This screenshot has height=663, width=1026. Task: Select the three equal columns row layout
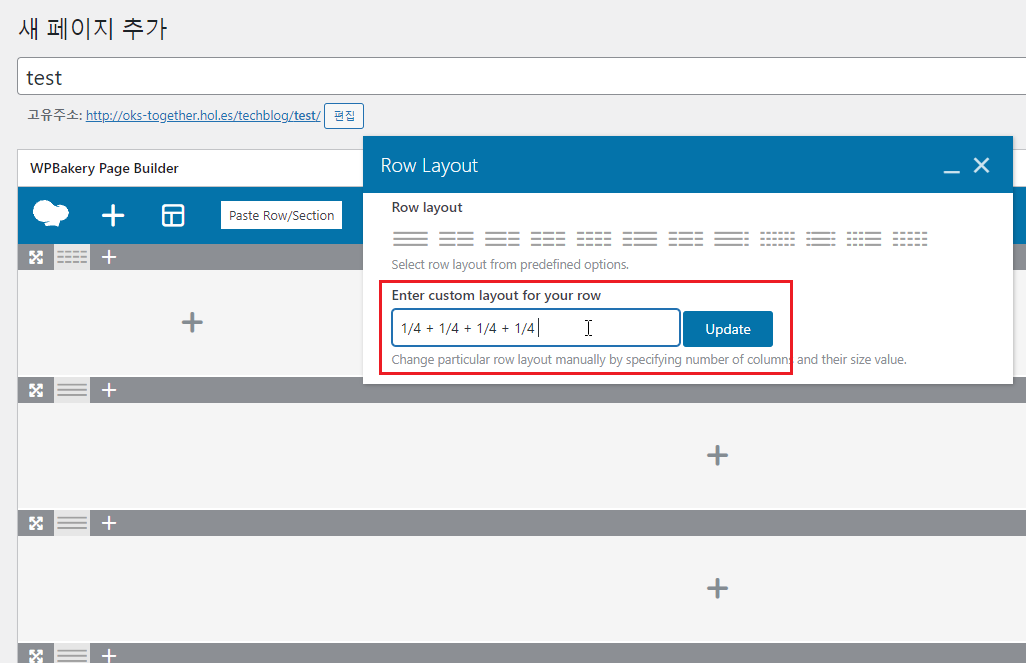click(x=548, y=239)
